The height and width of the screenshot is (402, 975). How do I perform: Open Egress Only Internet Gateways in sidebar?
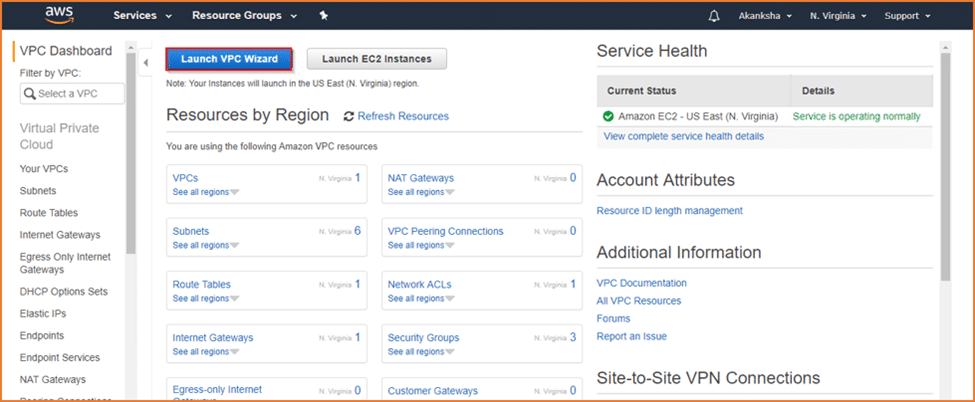pyautogui.click(x=65, y=263)
